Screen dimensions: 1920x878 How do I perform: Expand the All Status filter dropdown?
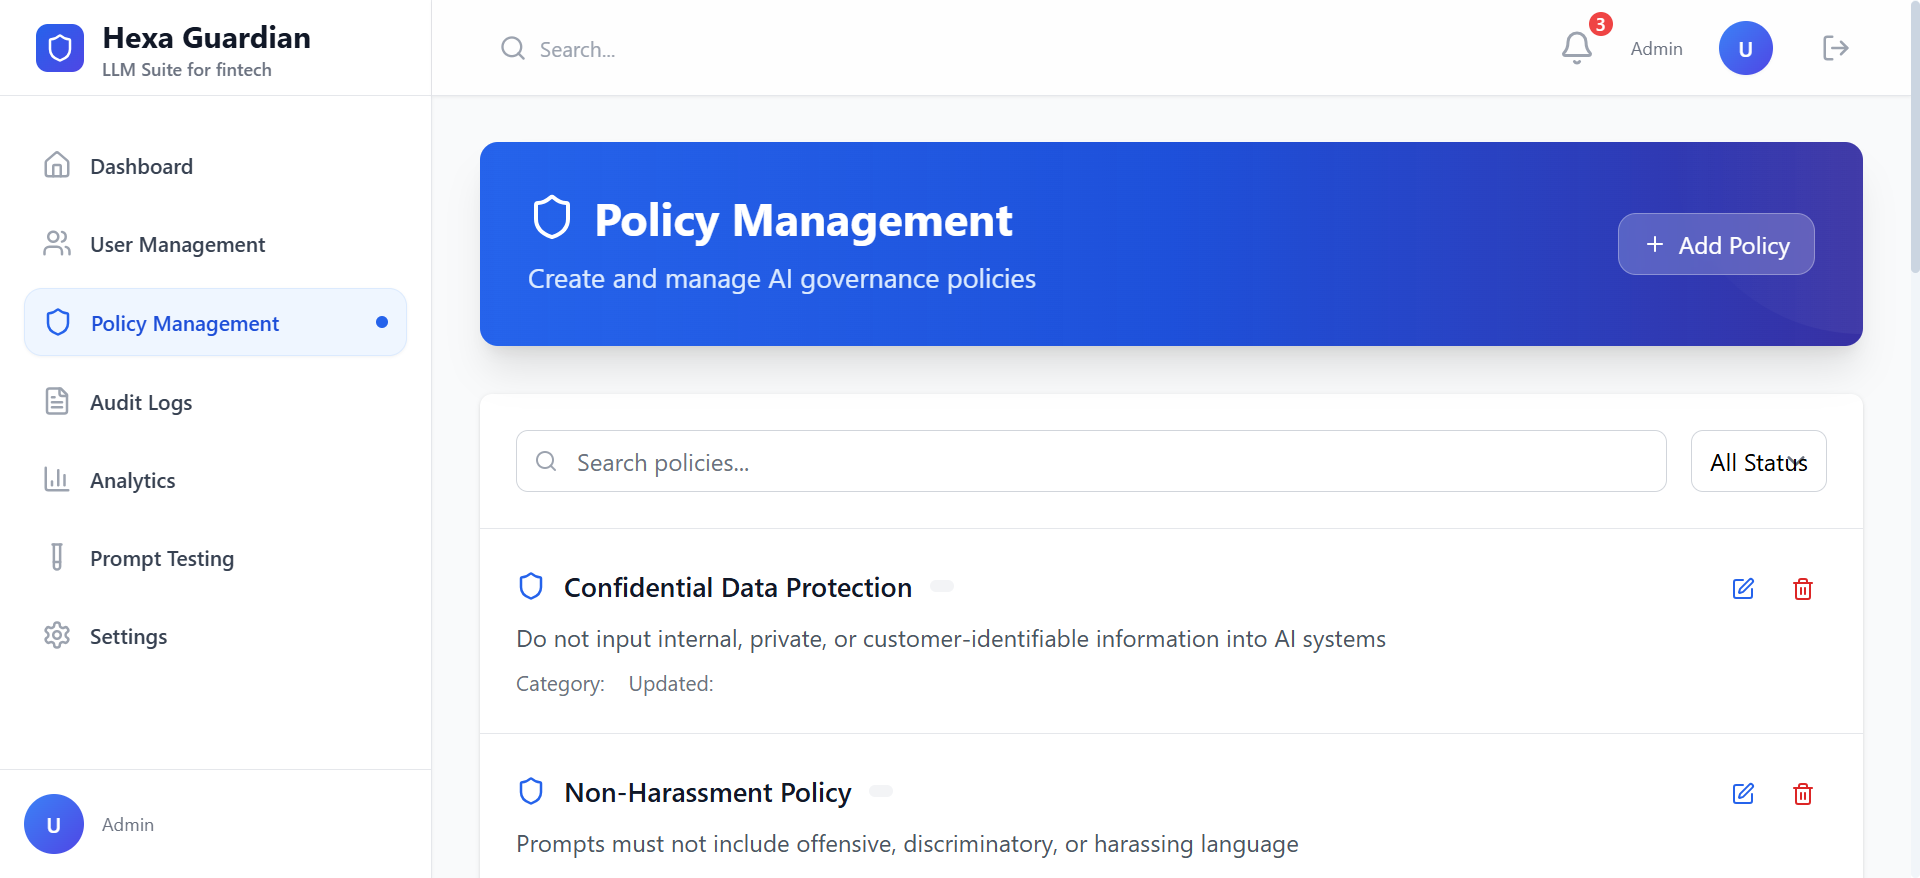1758,462
